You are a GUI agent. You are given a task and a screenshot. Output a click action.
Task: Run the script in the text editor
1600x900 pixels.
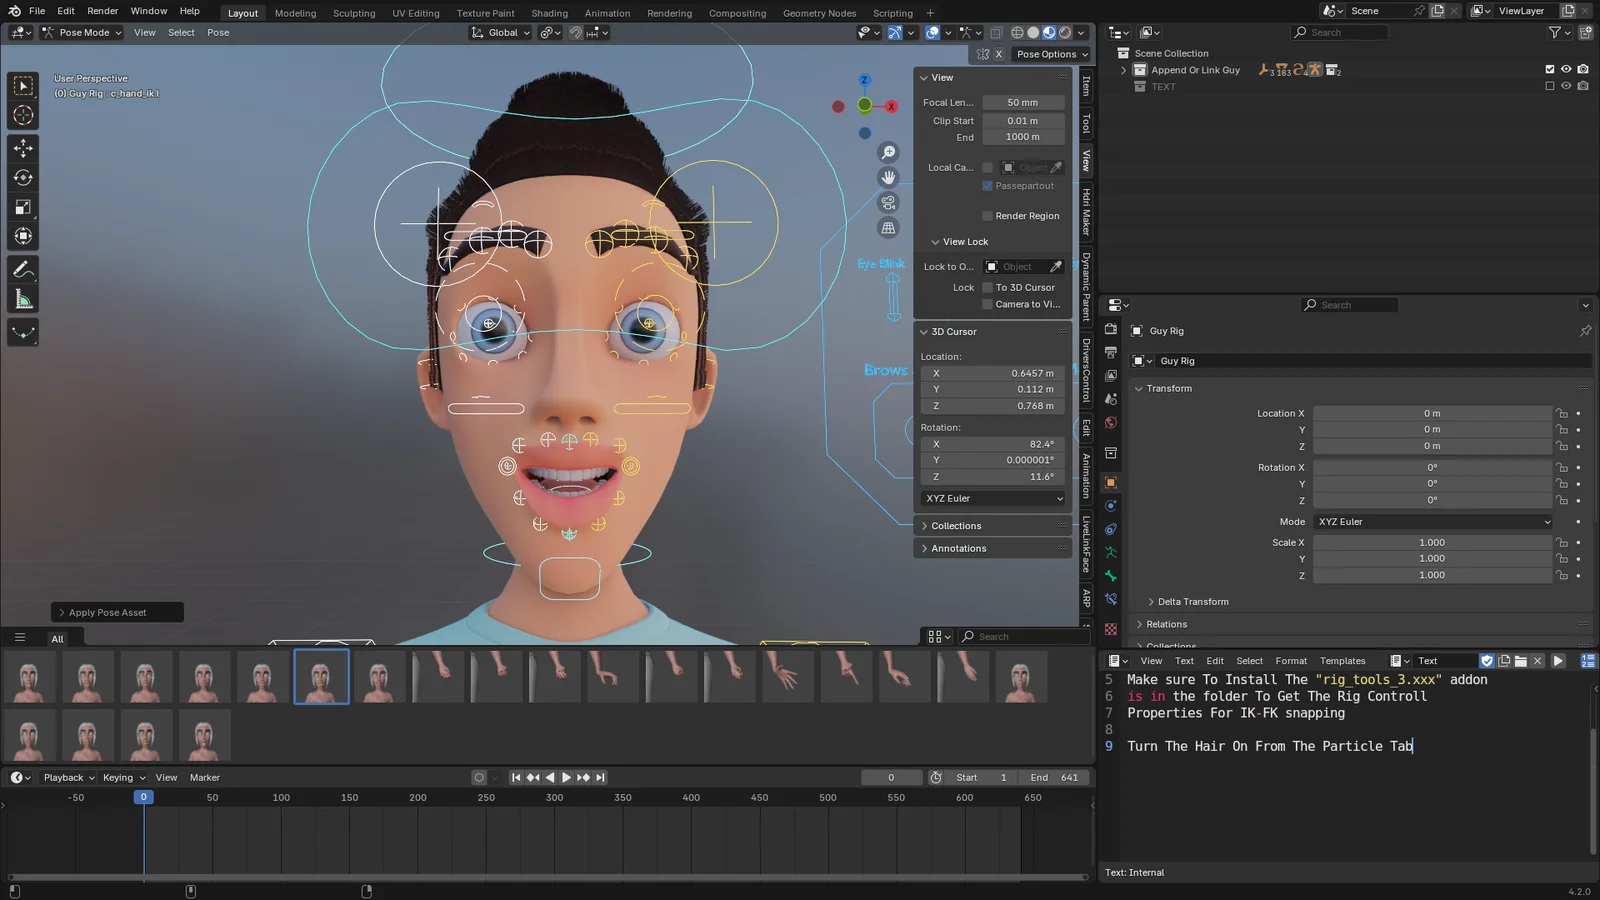pos(1559,660)
